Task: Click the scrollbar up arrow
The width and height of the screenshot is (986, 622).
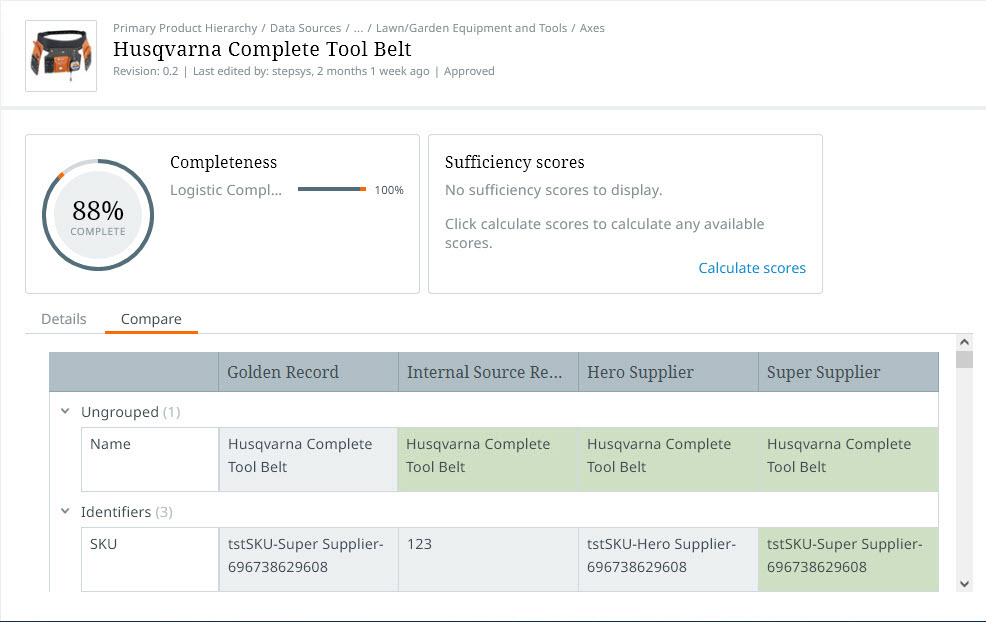Action: pos(964,342)
